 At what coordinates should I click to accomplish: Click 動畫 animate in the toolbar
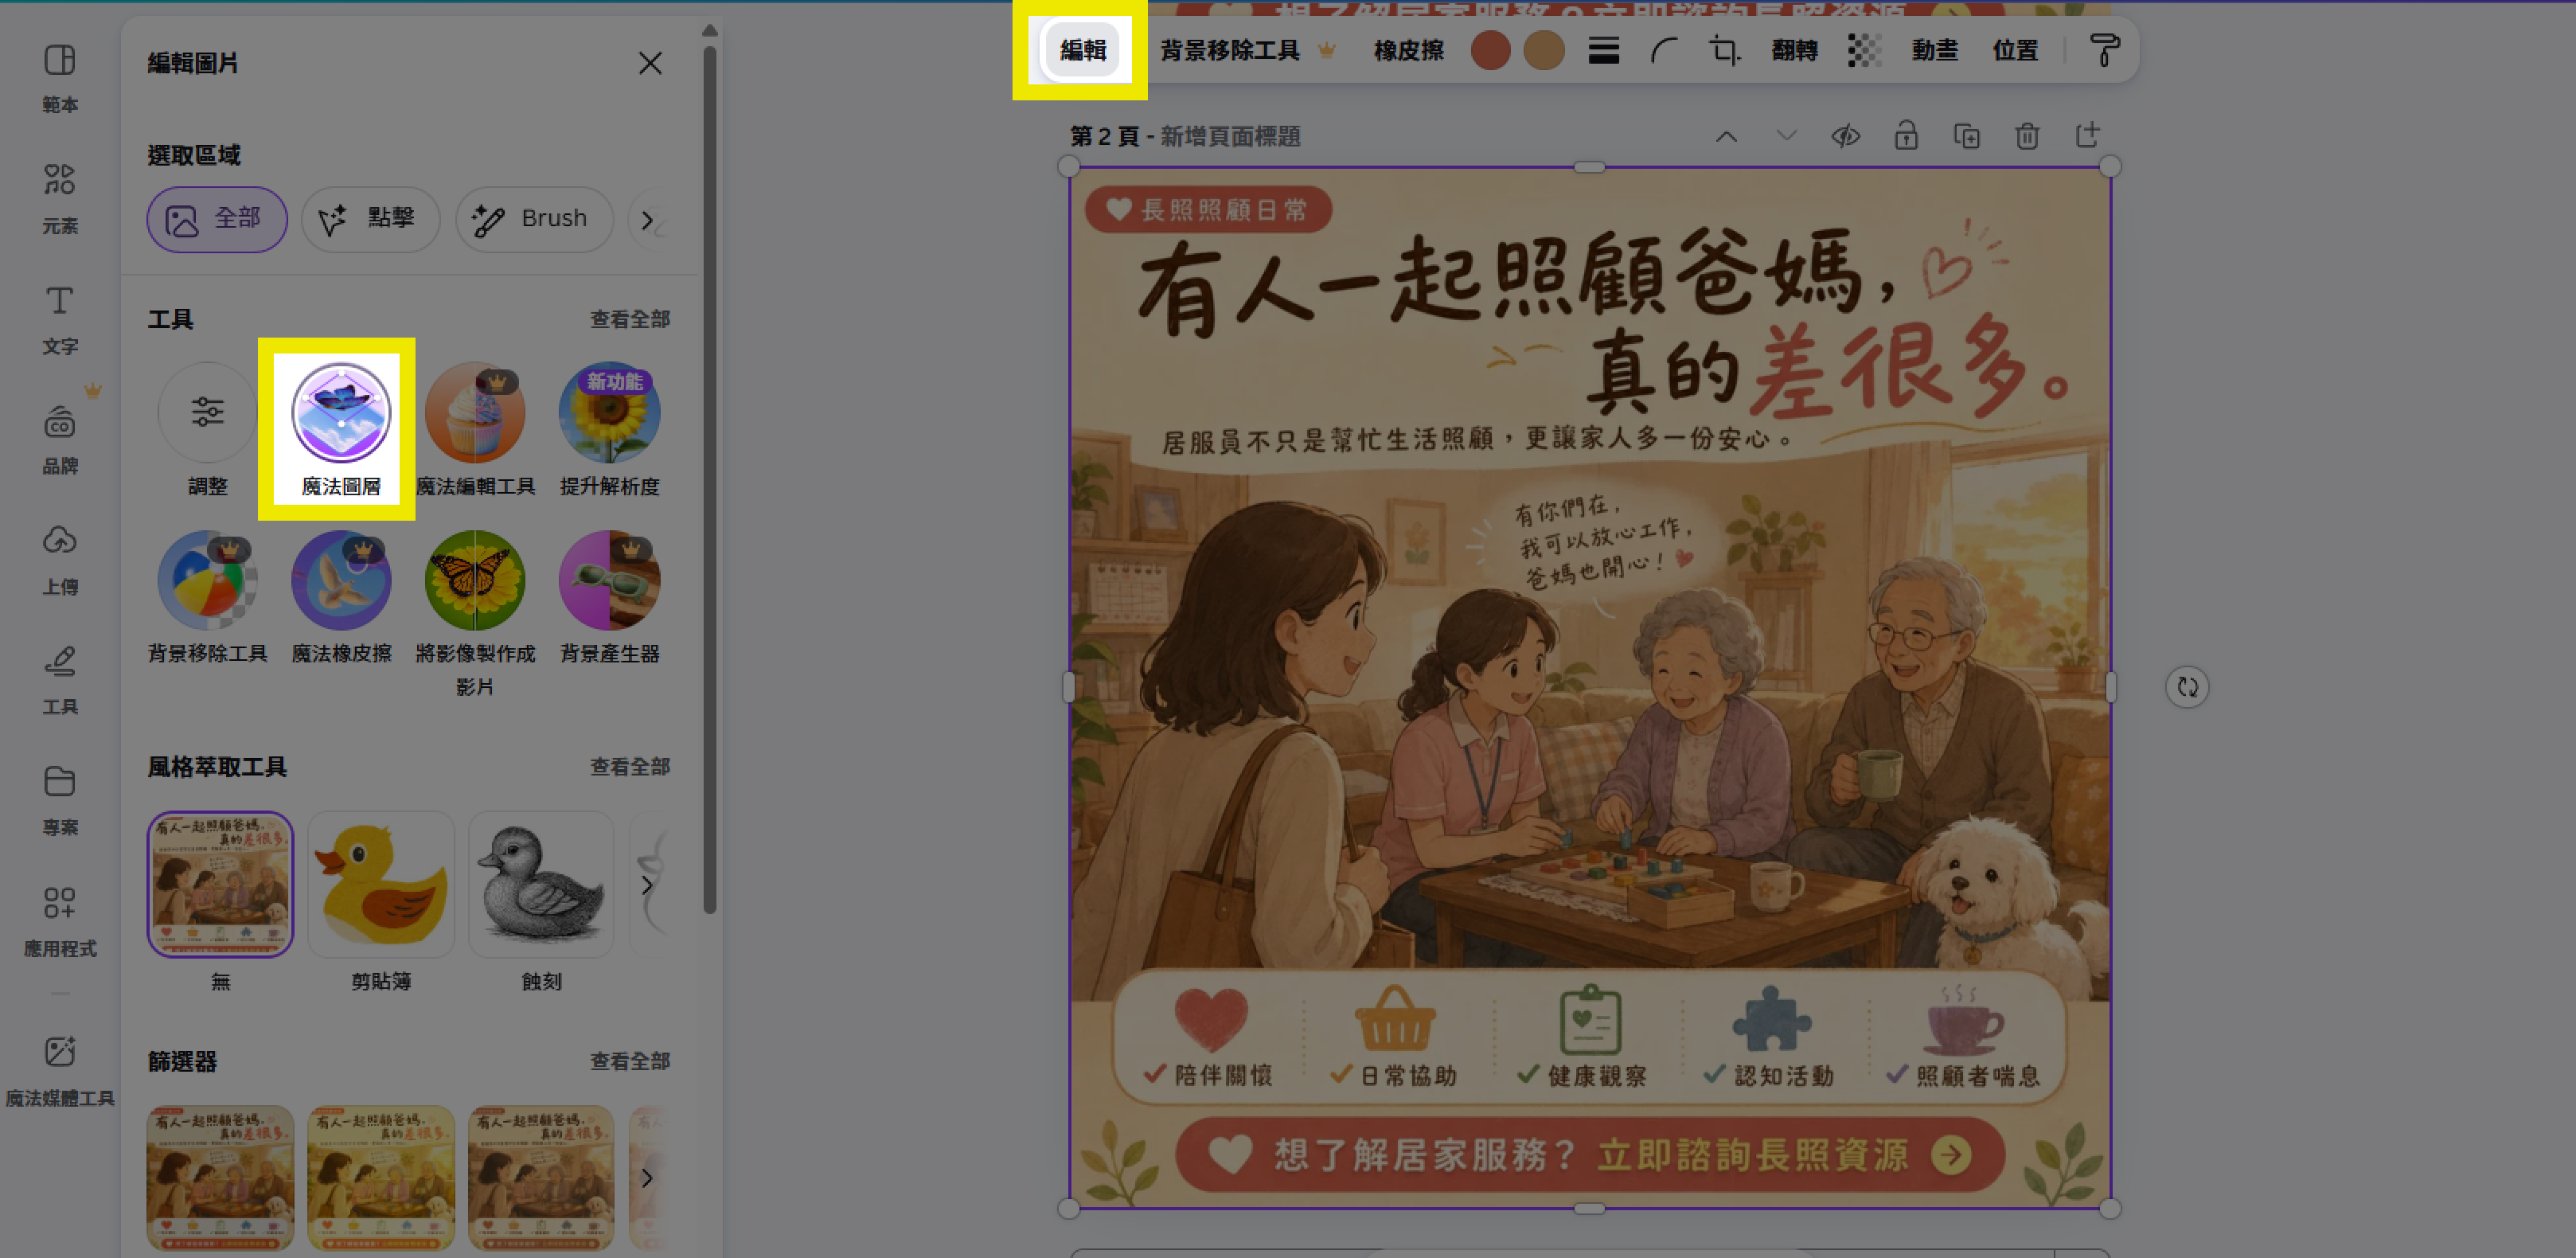coord(1934,50)
